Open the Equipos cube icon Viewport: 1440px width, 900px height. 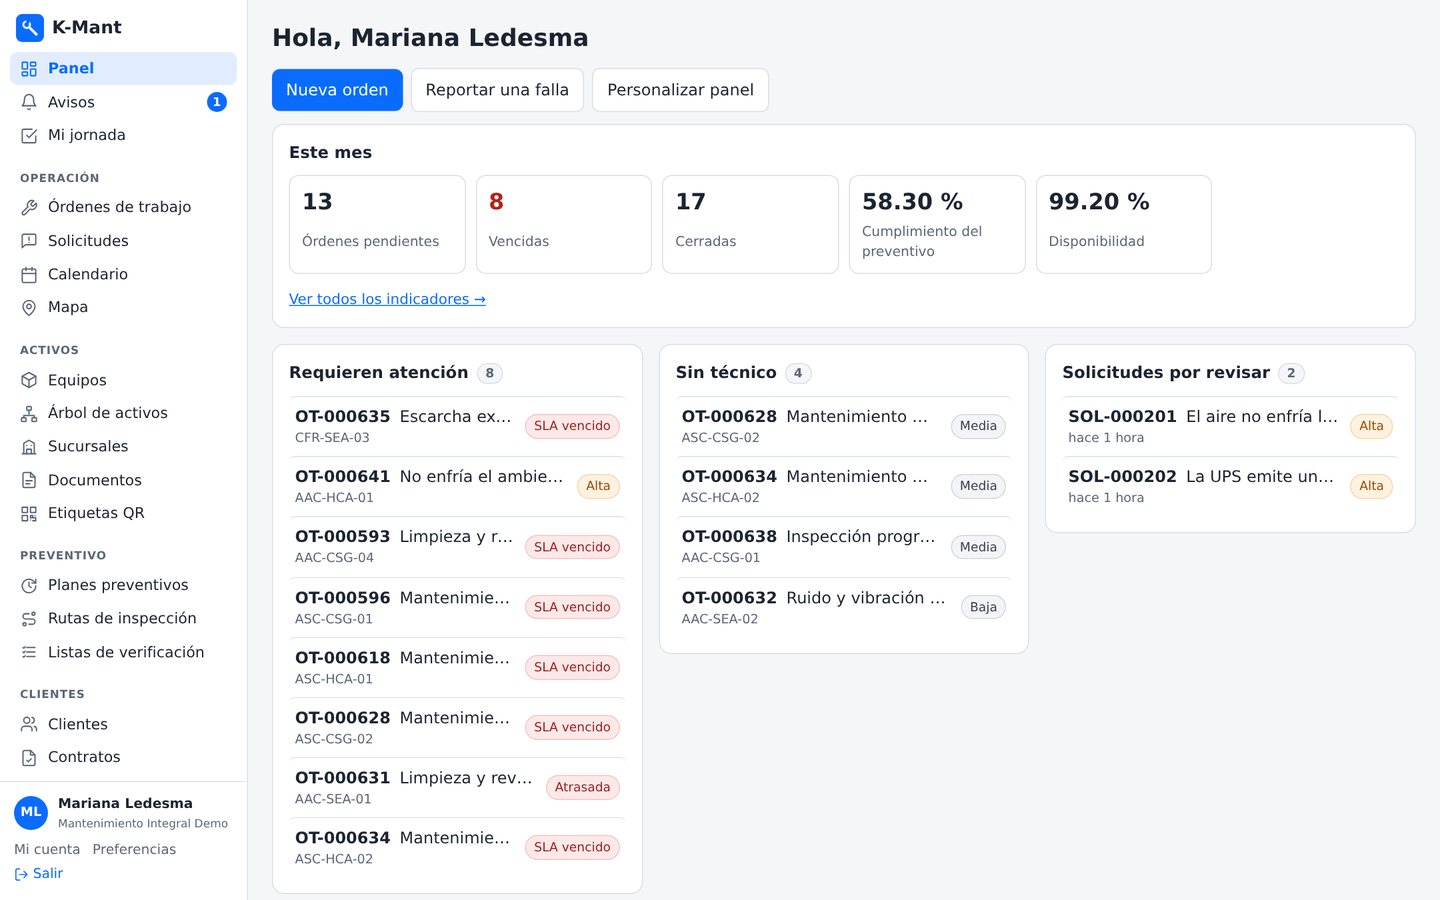click(x=29, y=380)
